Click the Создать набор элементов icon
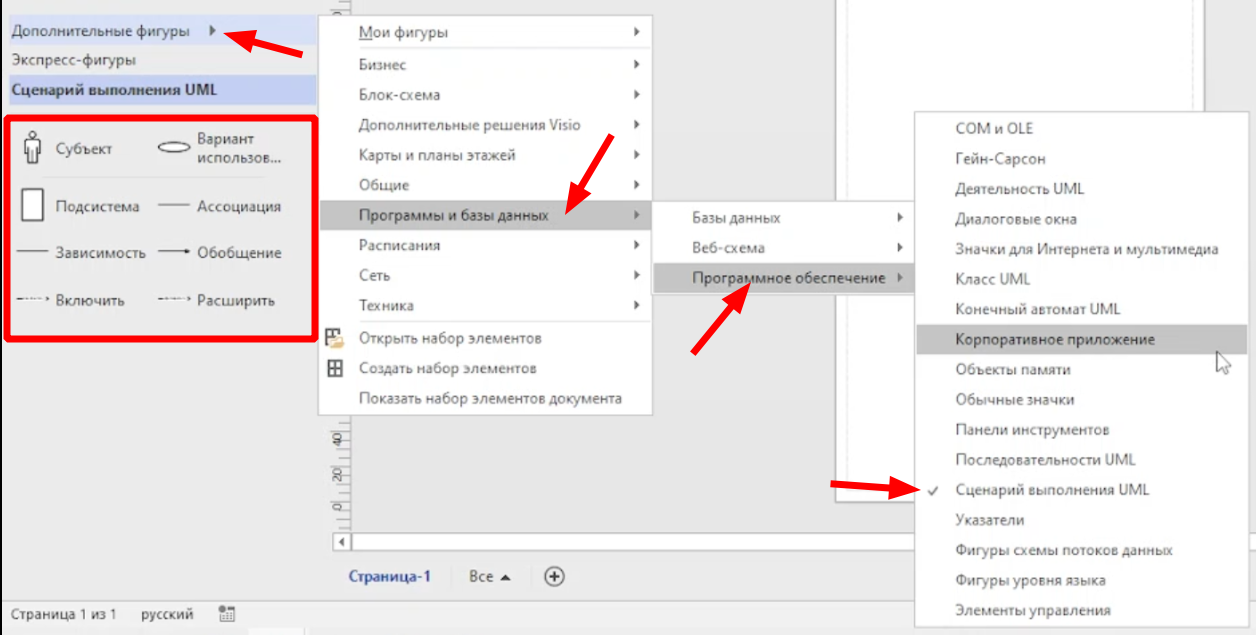Screen dimensions: 1256x635 (335, 368)
